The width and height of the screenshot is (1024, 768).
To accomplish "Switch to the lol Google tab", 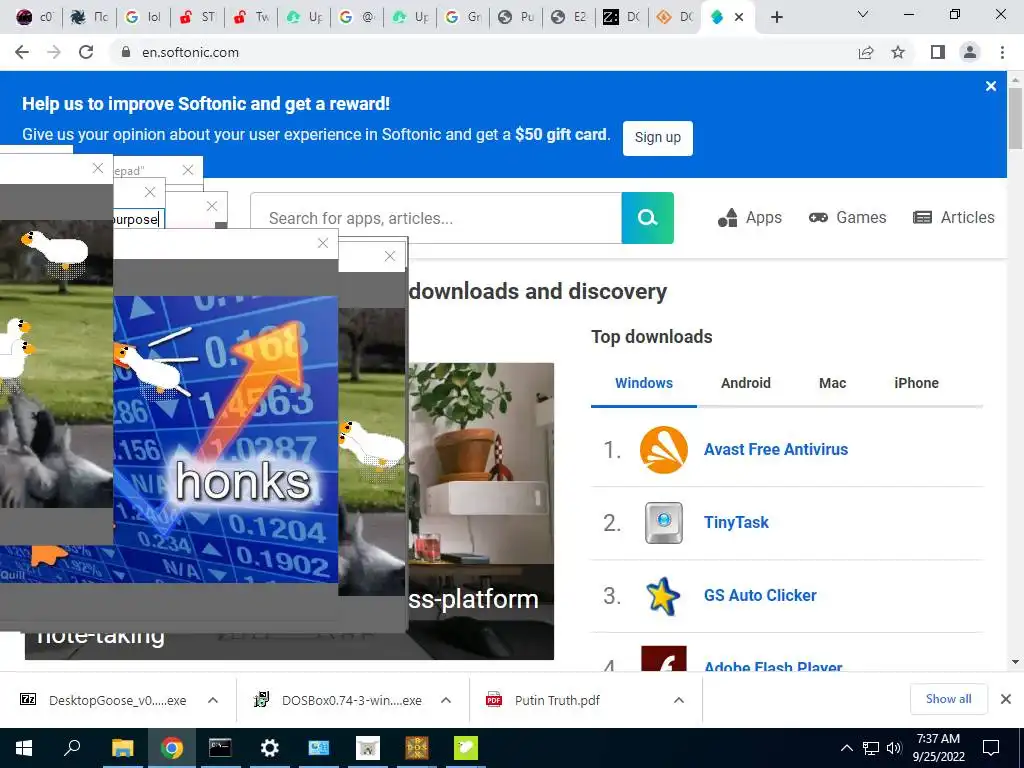I will pyautogui.click(x=143, y=18).
